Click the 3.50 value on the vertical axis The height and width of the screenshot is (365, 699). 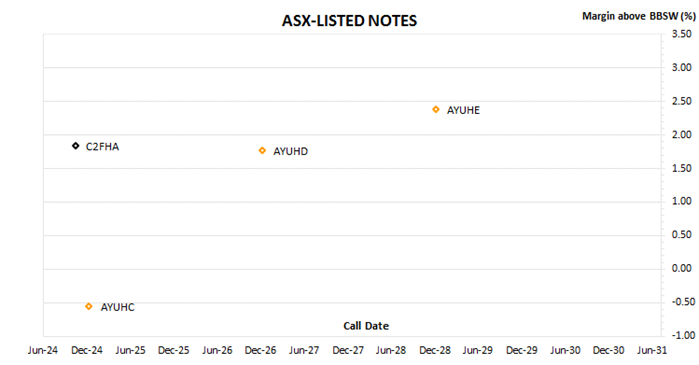coord(682,34)
